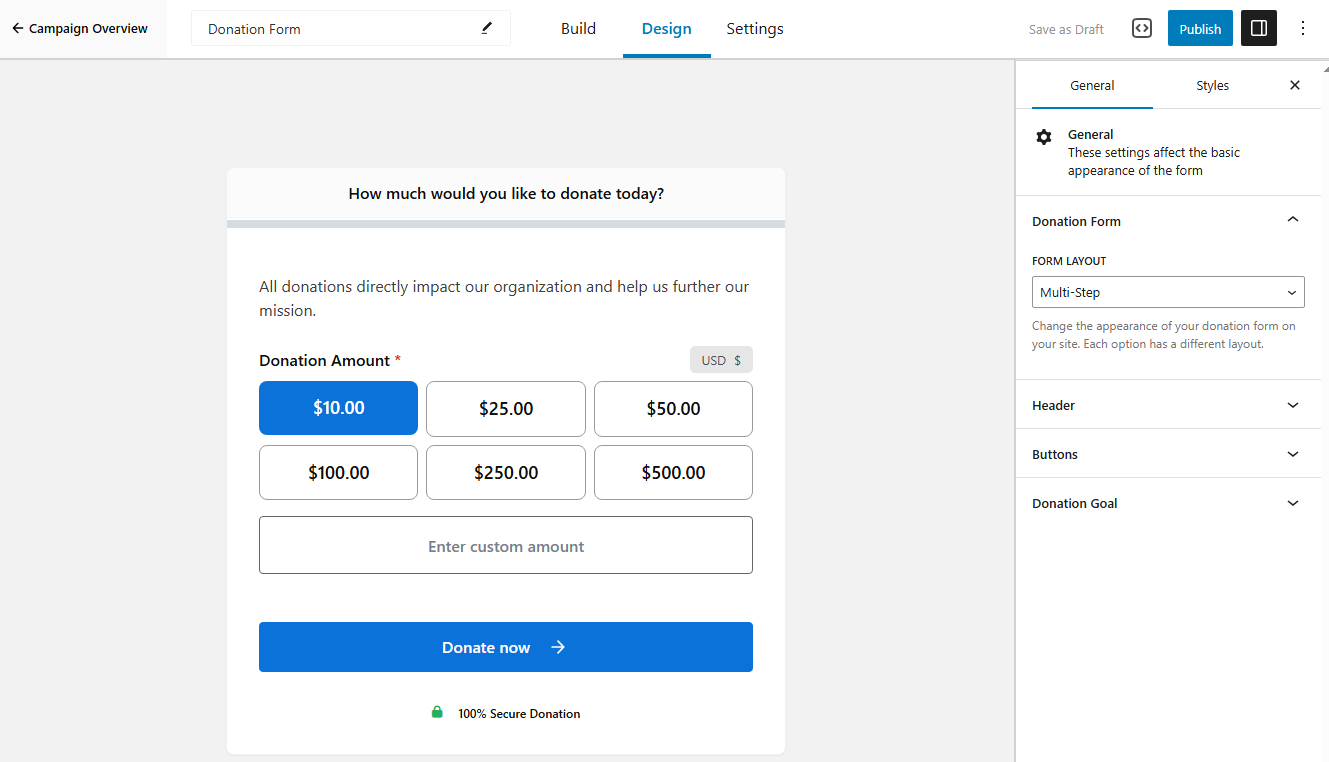Switch to the Build tab
1329x762 pixels.
click(578, 28)
